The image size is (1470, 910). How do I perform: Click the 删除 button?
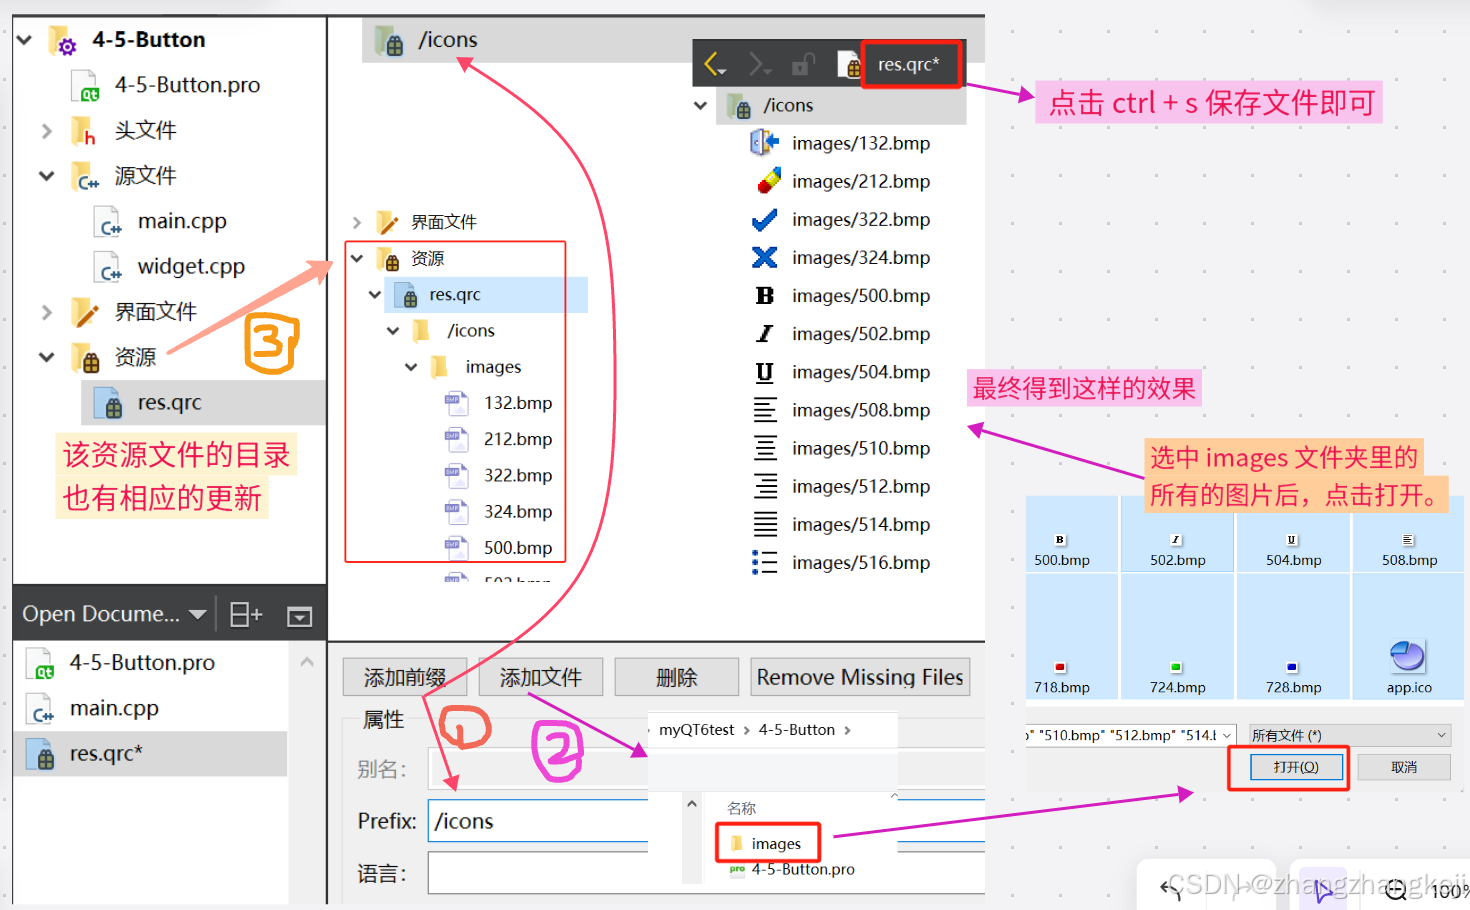coord(677,677)
